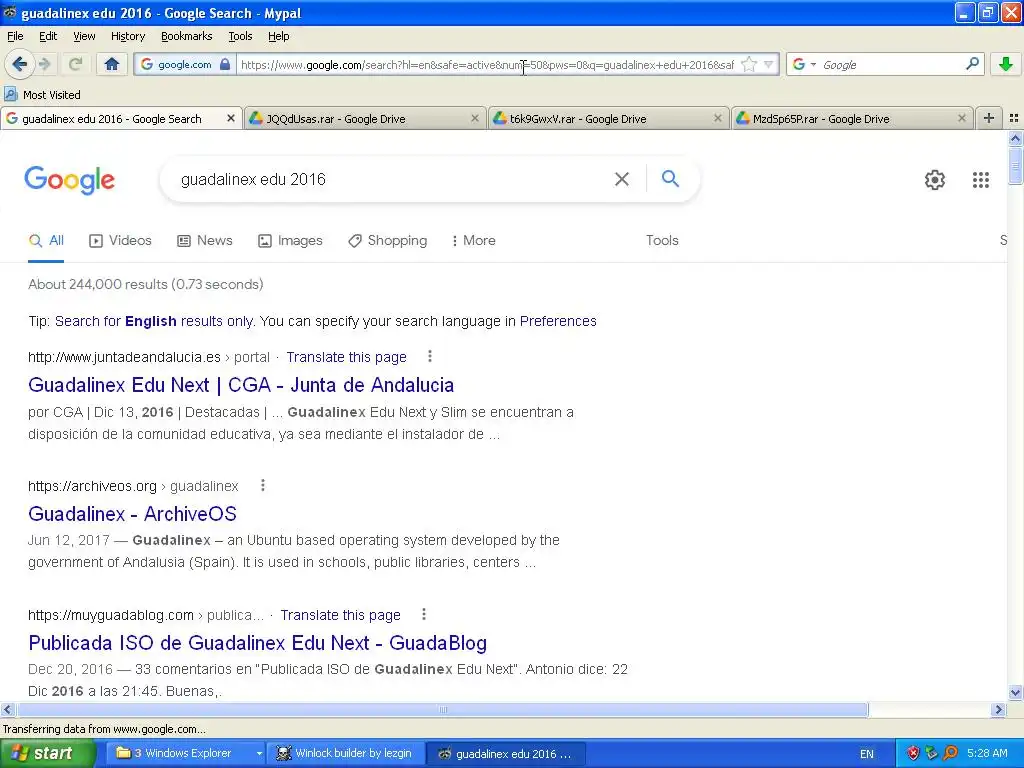Screen dimensions: 1024x768
Task: Open the Most Visited bookmarks folder
Action: click(x=43, y=95)
